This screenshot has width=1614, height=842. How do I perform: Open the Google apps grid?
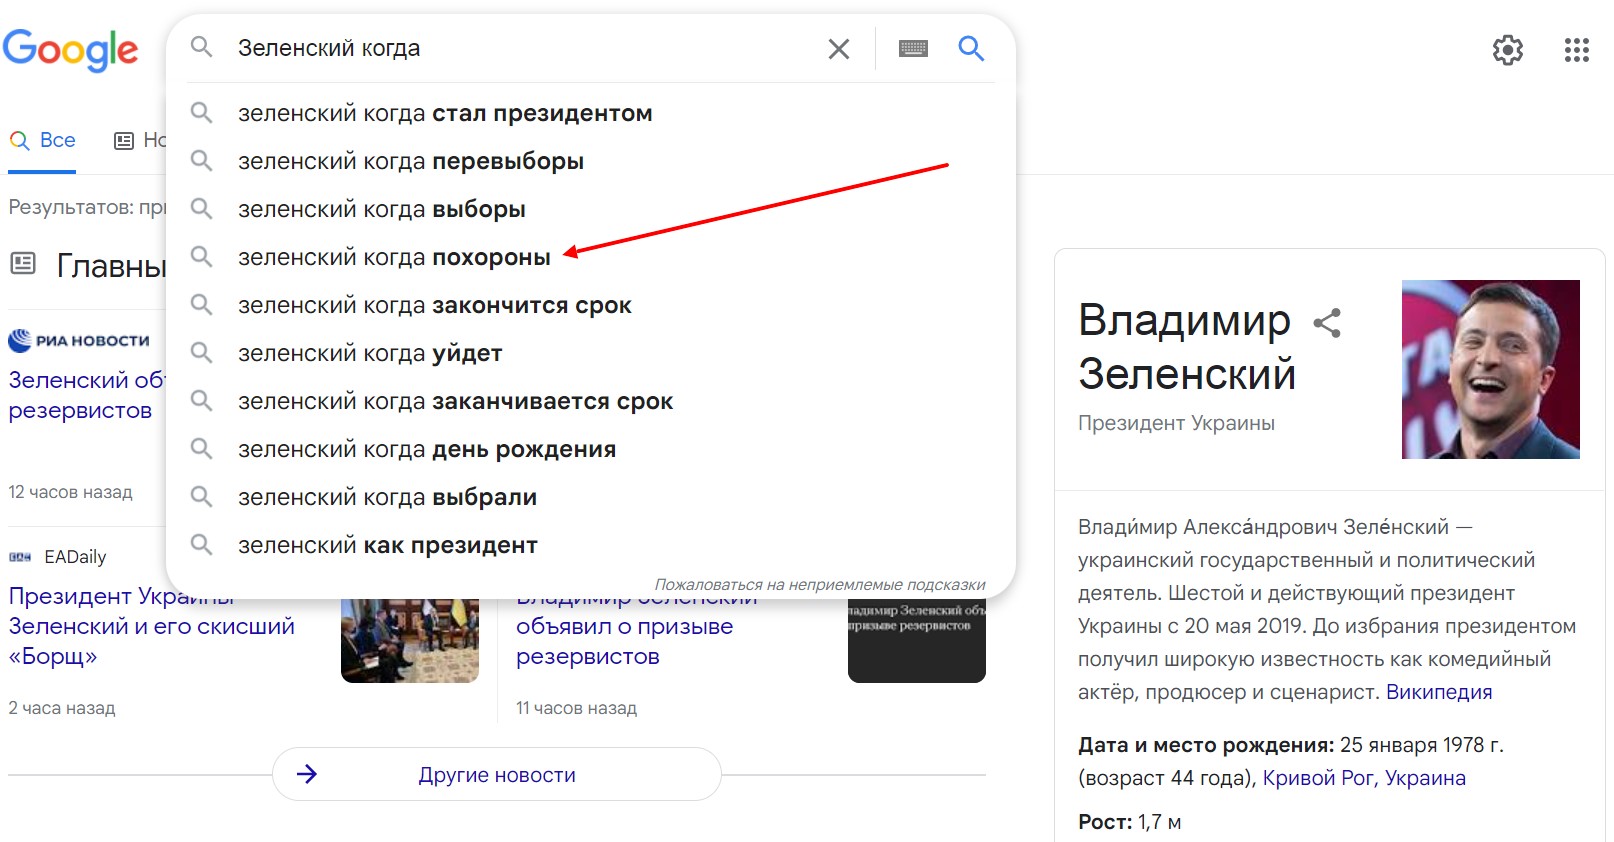(x=1577, y=50)
